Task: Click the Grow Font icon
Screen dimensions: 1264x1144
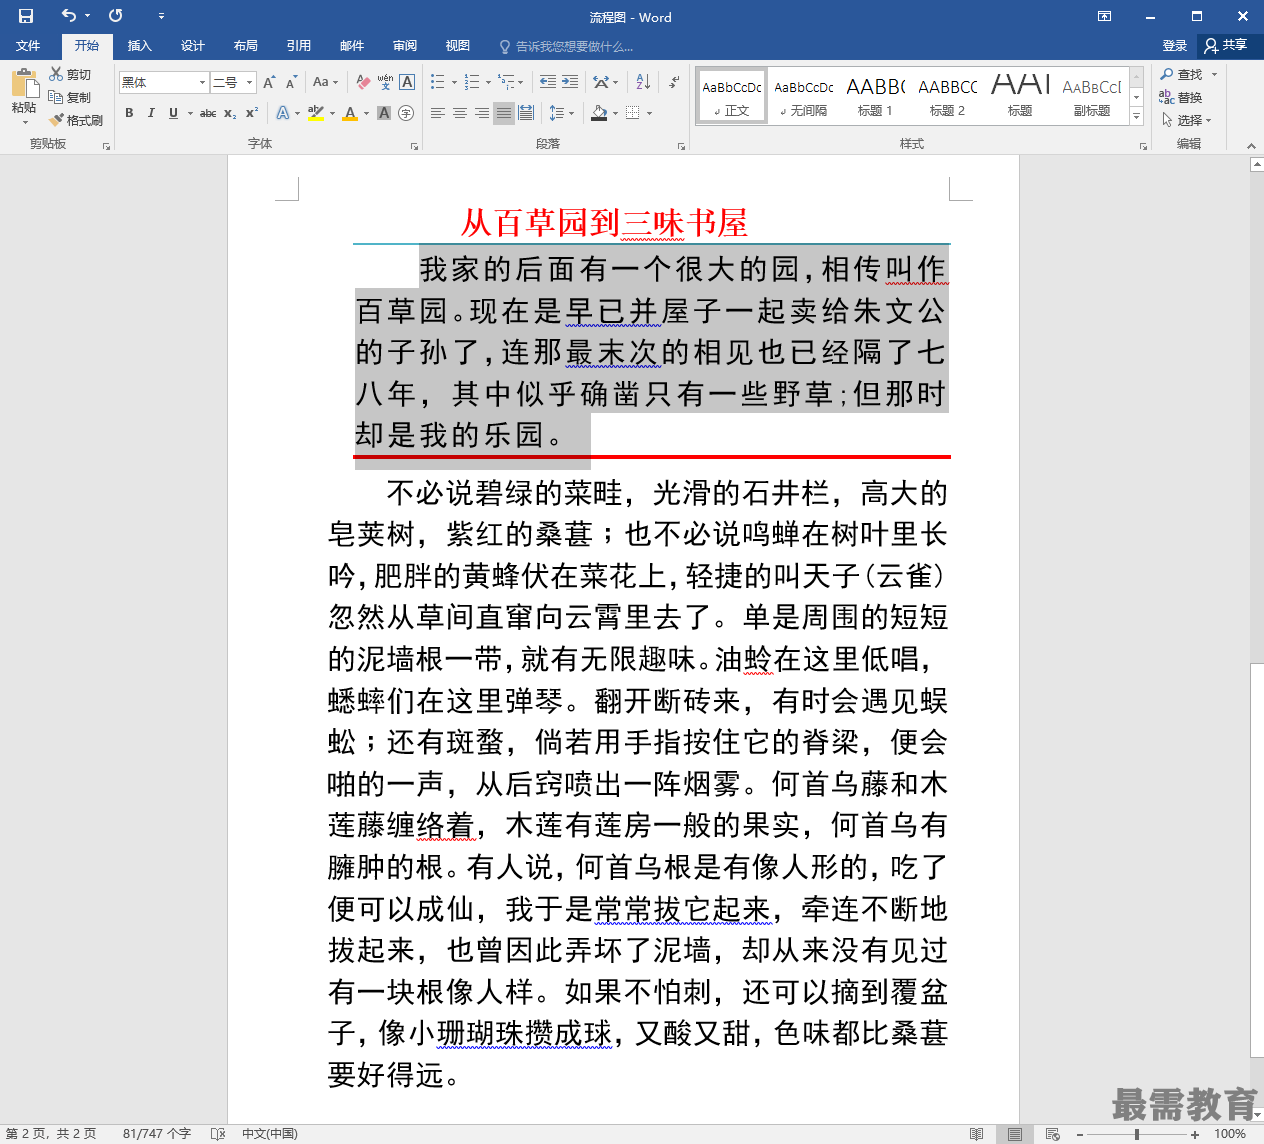Action: (x=269, y=82)
